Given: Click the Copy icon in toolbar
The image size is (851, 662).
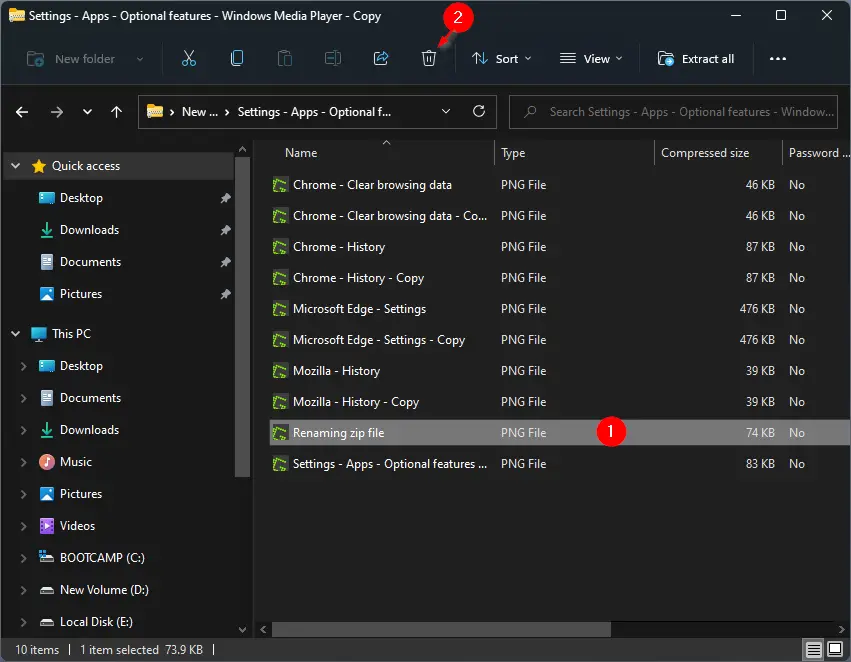Looking at the screenshot, I should [237, 59].
